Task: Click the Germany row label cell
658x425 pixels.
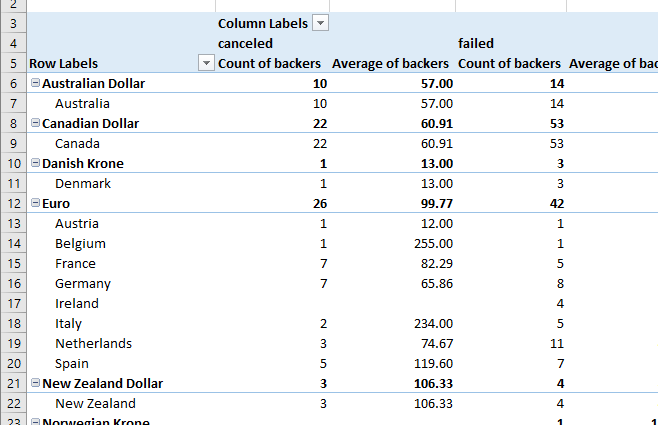Action: pos(83,283)
